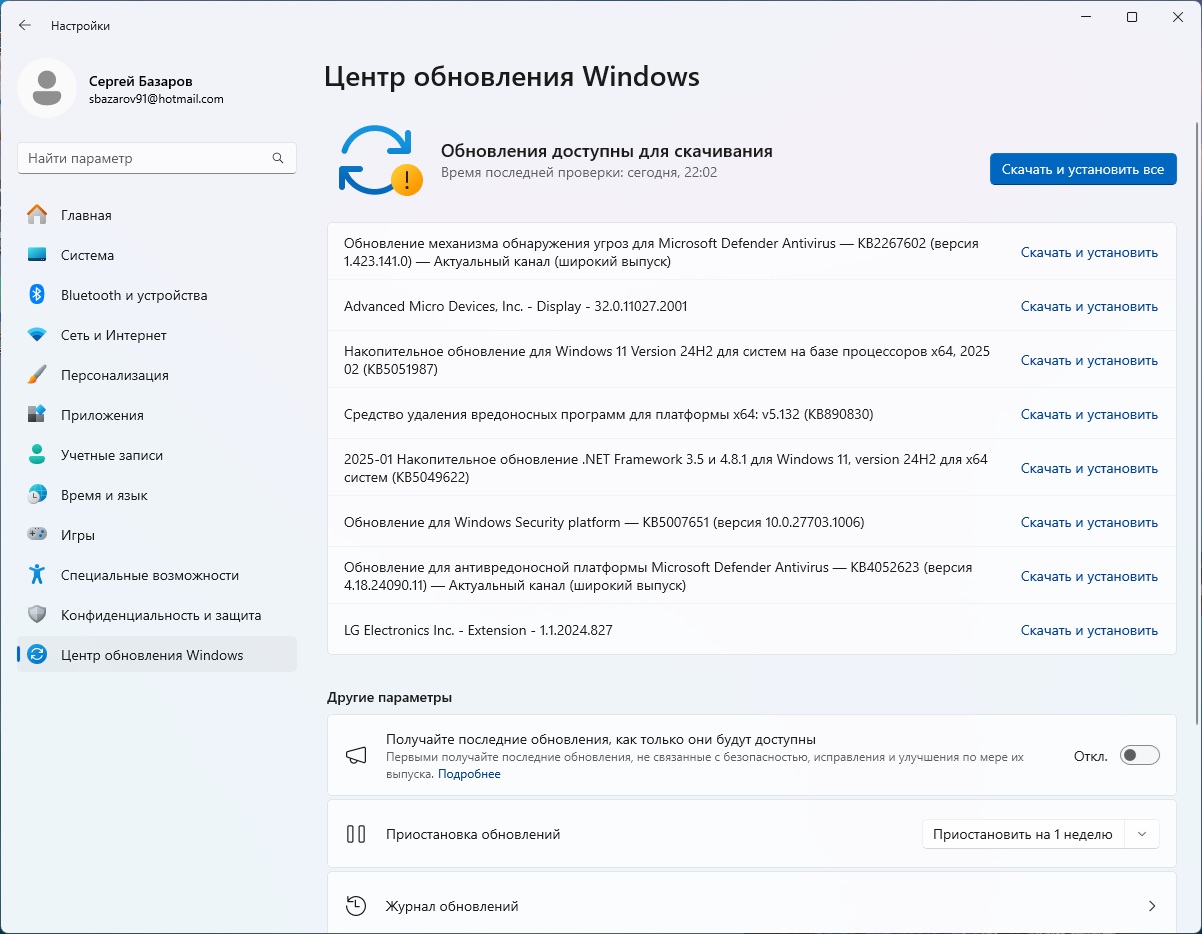Screen dimensions: 1202x934
Task: Download the KB2267602 Defender threat update
Action: tap(1089, 253)
